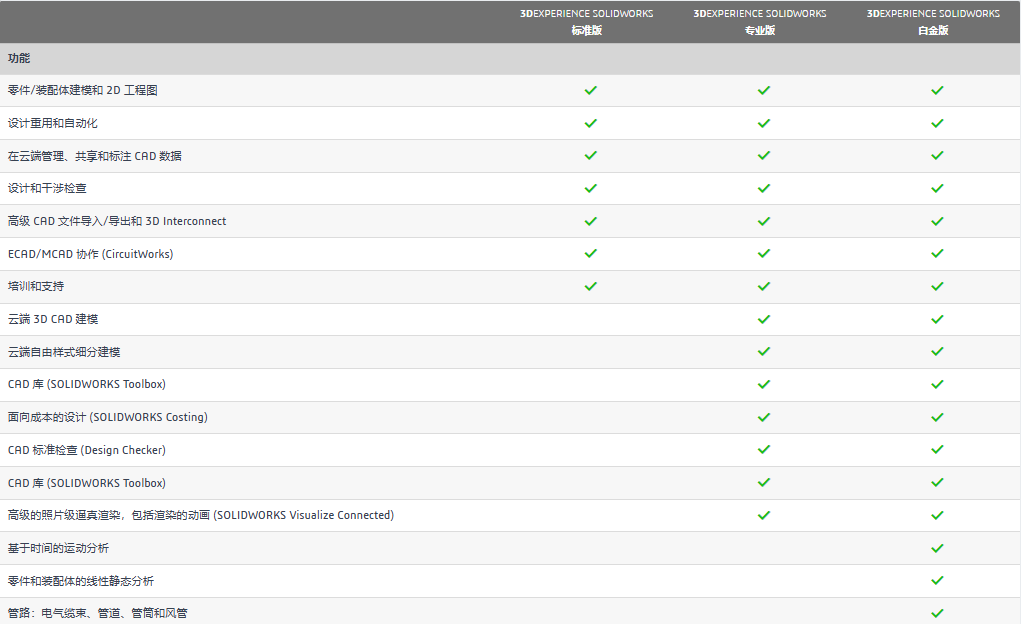
Task: Select 白金版 checkmark for SOLIDWORKS Costing
Action: 937,417
